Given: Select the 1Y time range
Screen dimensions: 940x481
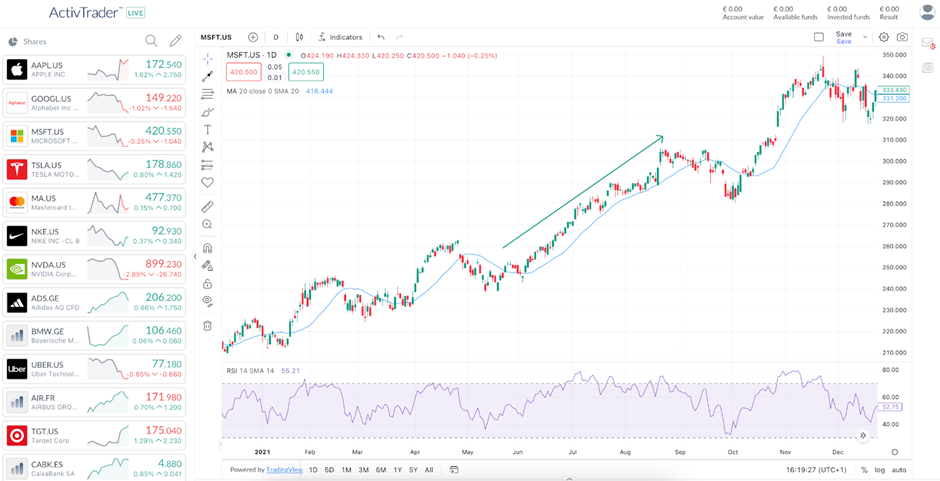Looking at the screenshot, I should [397, 469].
